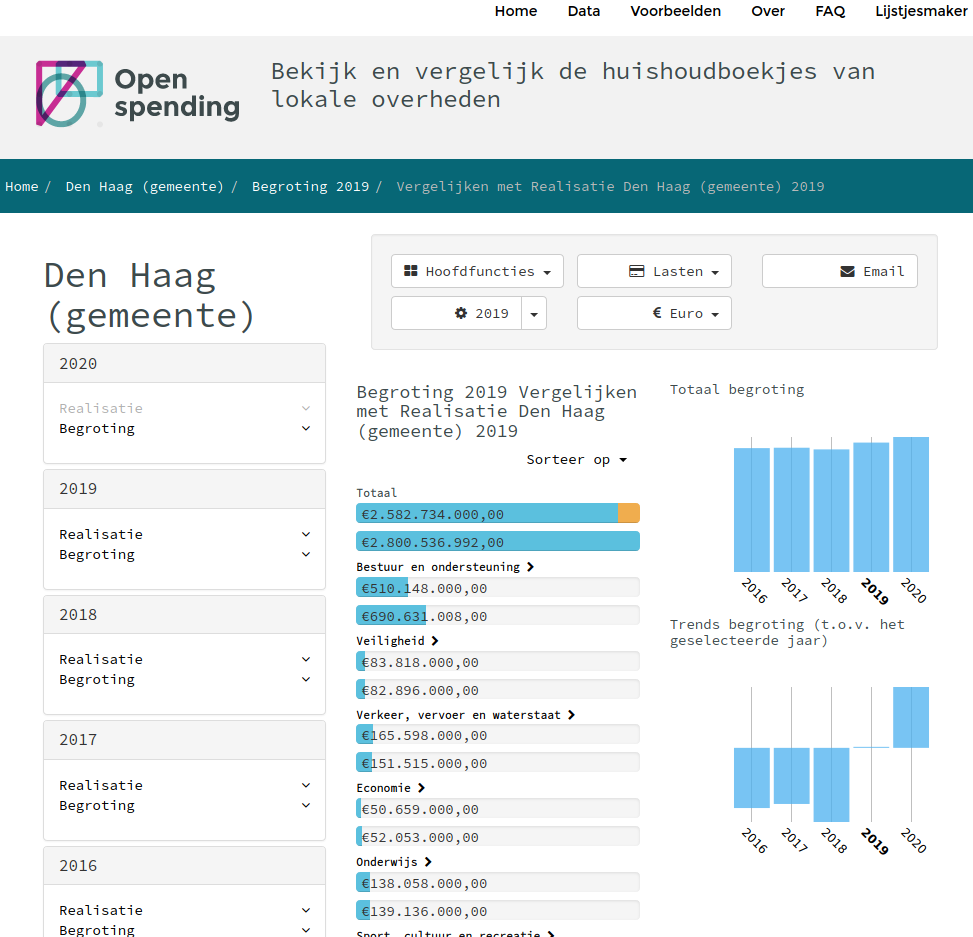The image size is (973, 937).
Task: Expand 2019 Realisatie chevron
Action: [306, 534]
